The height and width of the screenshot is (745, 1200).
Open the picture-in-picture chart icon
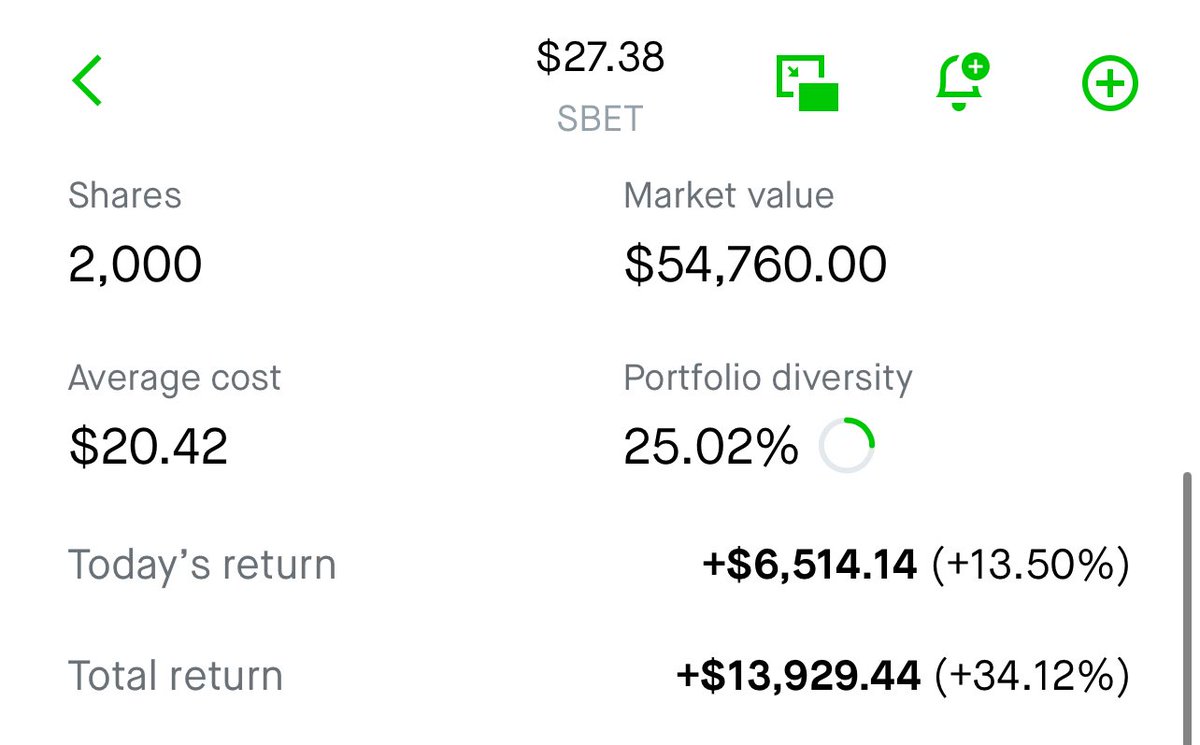[x=807, y=83]
